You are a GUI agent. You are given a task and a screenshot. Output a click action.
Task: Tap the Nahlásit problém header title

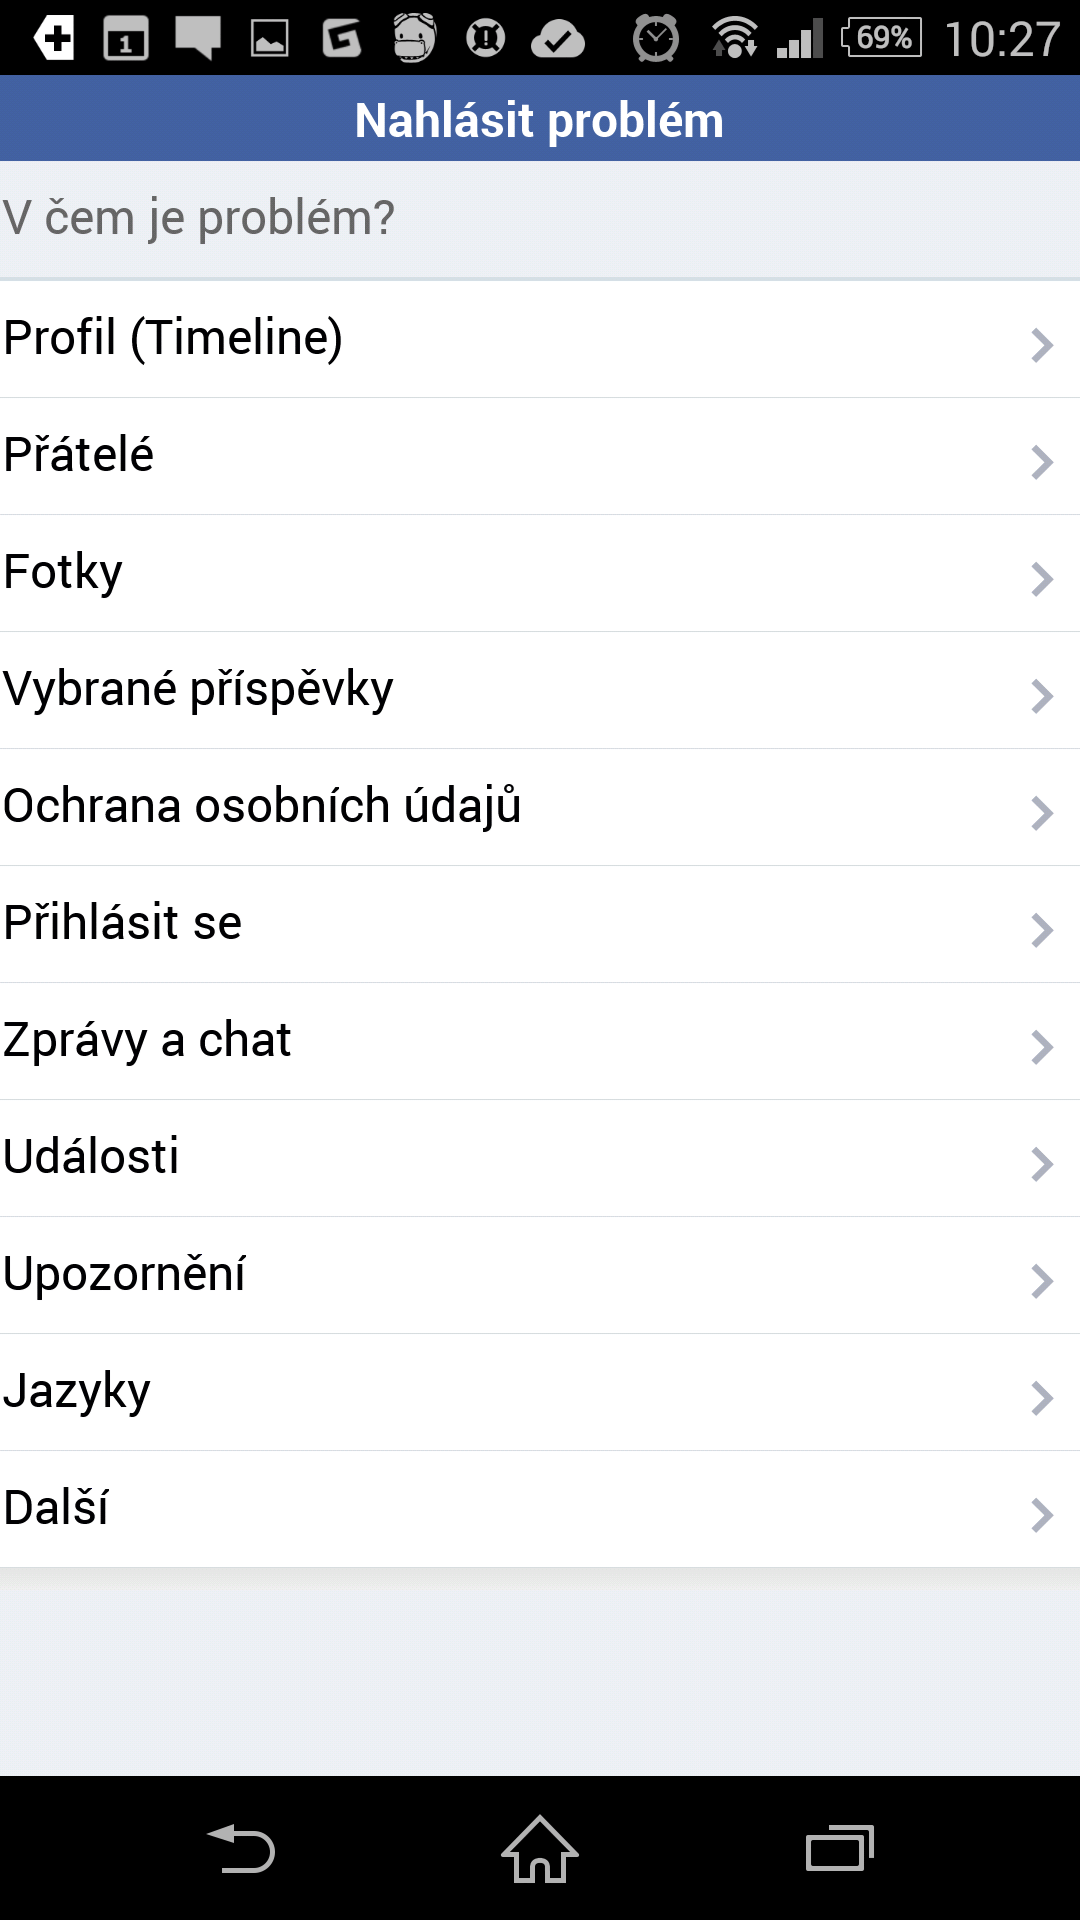click(x=539, y=120)
